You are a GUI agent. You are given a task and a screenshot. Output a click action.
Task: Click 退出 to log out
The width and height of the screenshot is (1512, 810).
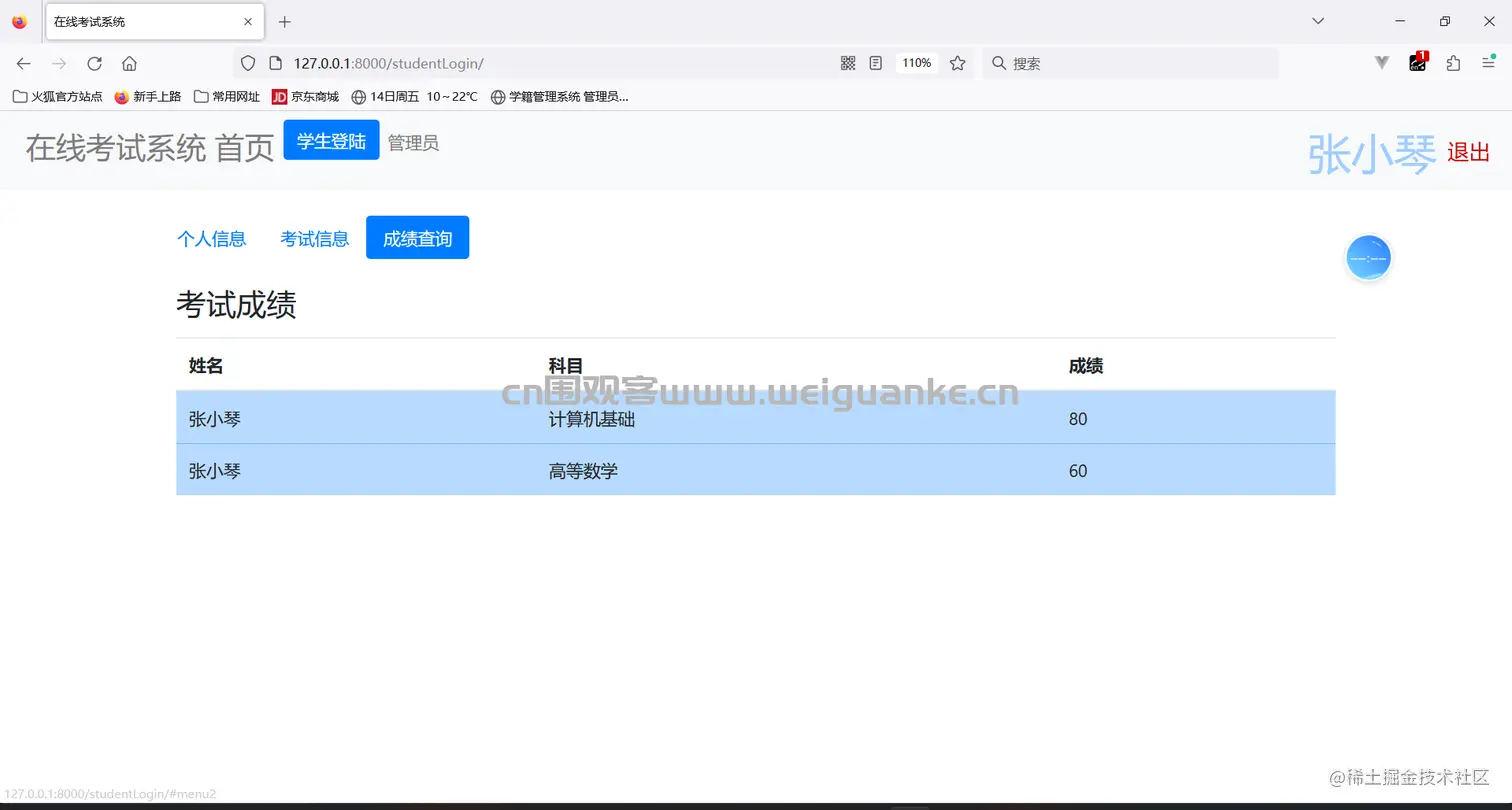(1468, 152)
